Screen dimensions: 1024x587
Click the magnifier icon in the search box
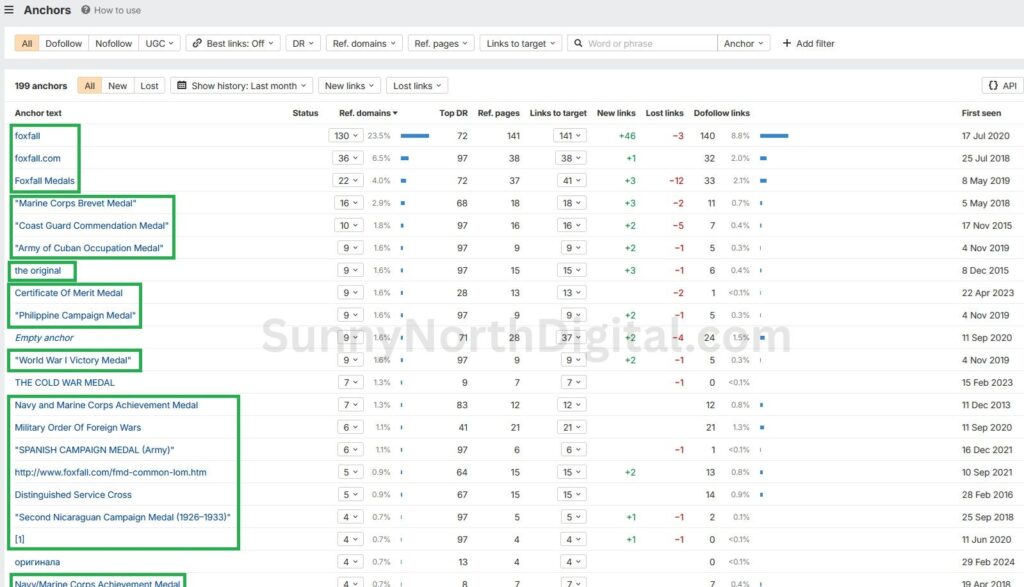click(x=578, y=44)
